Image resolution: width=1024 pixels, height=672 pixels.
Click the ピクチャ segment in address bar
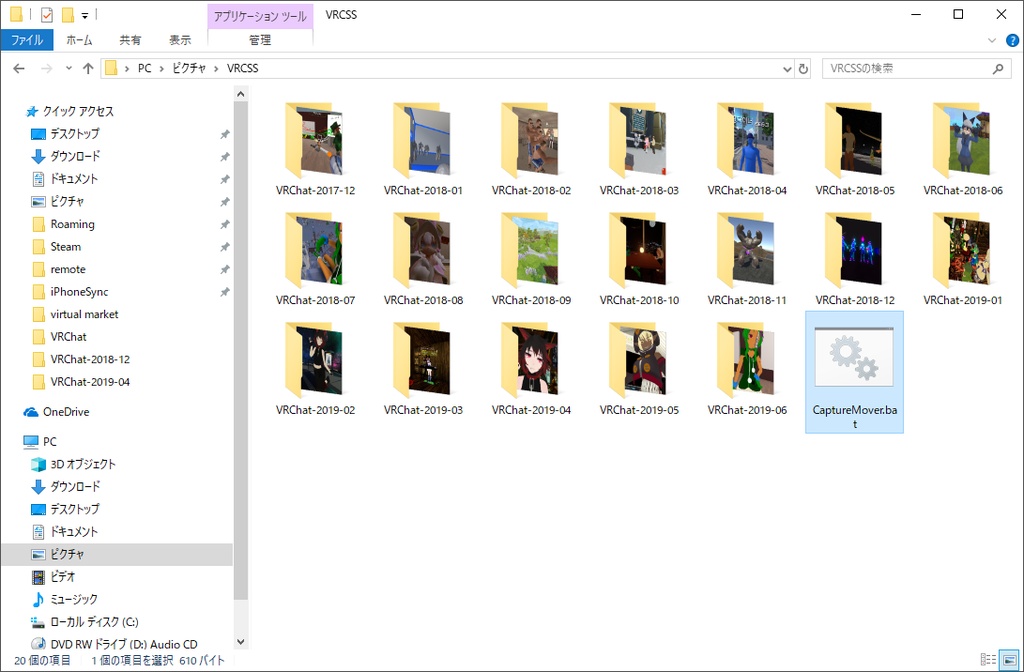pos(189,69)
